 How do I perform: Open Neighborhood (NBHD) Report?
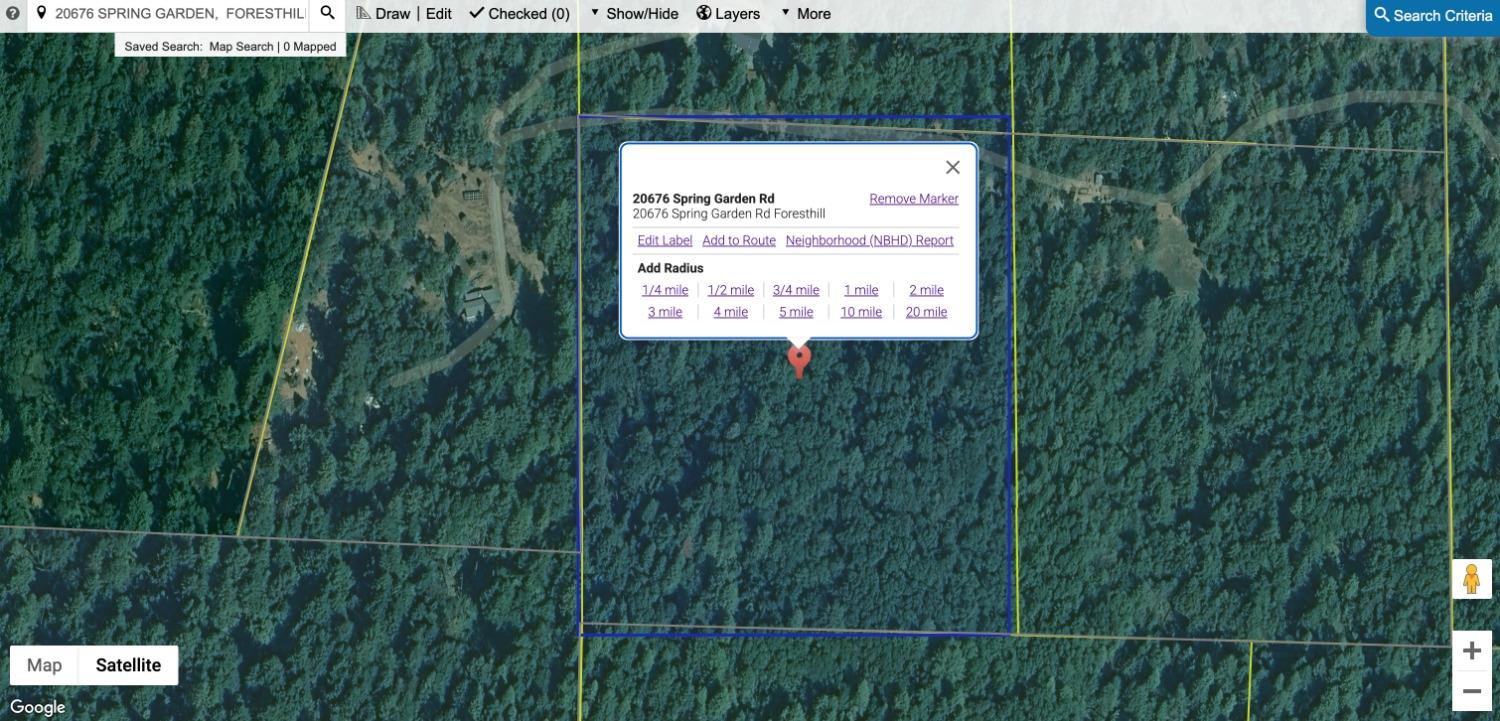tap(869, 241)
